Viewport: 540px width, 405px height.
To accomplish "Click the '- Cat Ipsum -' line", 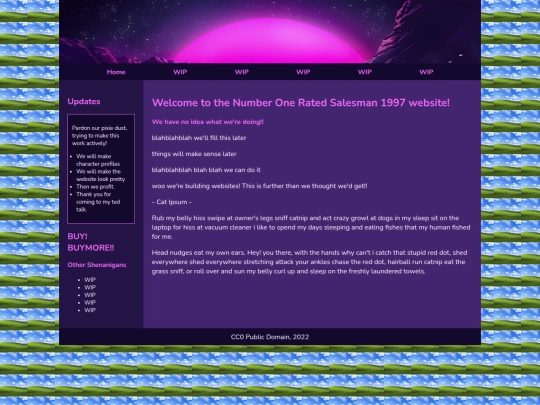I will [x=172, y=202].
